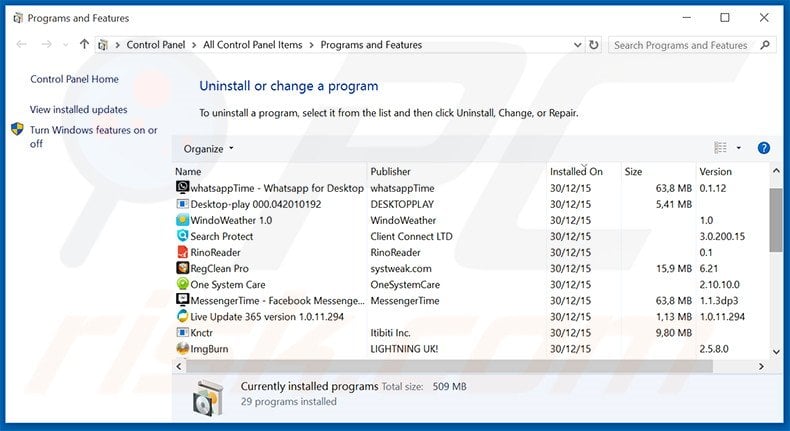The width and height of the screenshot is (790, 431).
Task: Sort by the Size column header
Action: pyautogui.click(x=633, y=171)
